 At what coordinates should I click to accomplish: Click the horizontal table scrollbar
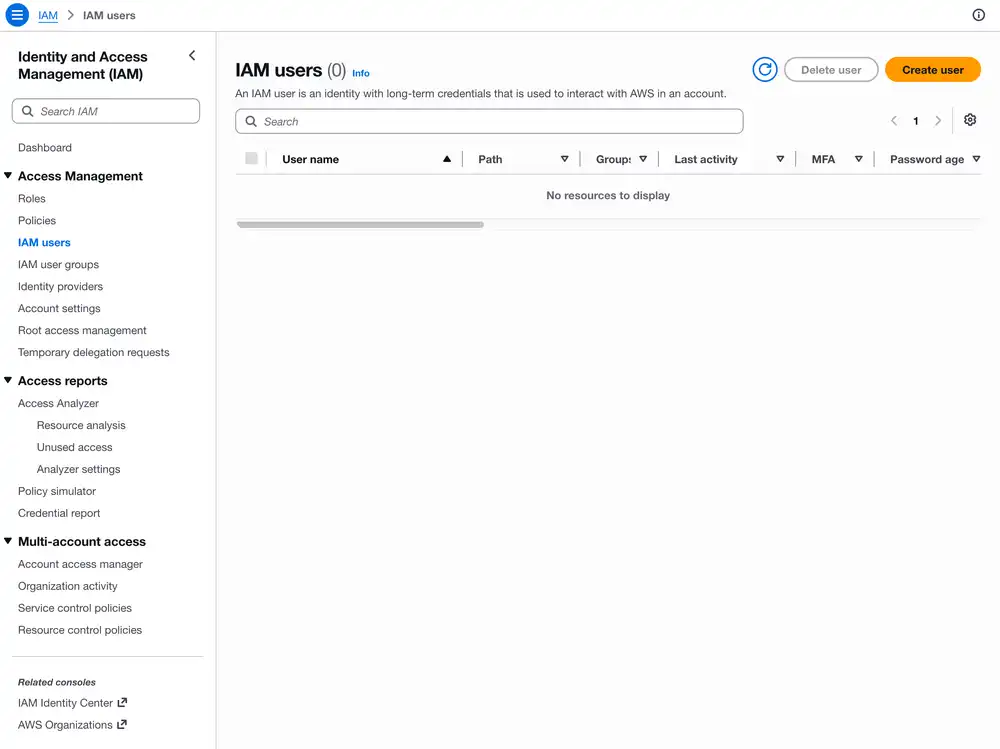pyautogui.click(x=360, y=225)
